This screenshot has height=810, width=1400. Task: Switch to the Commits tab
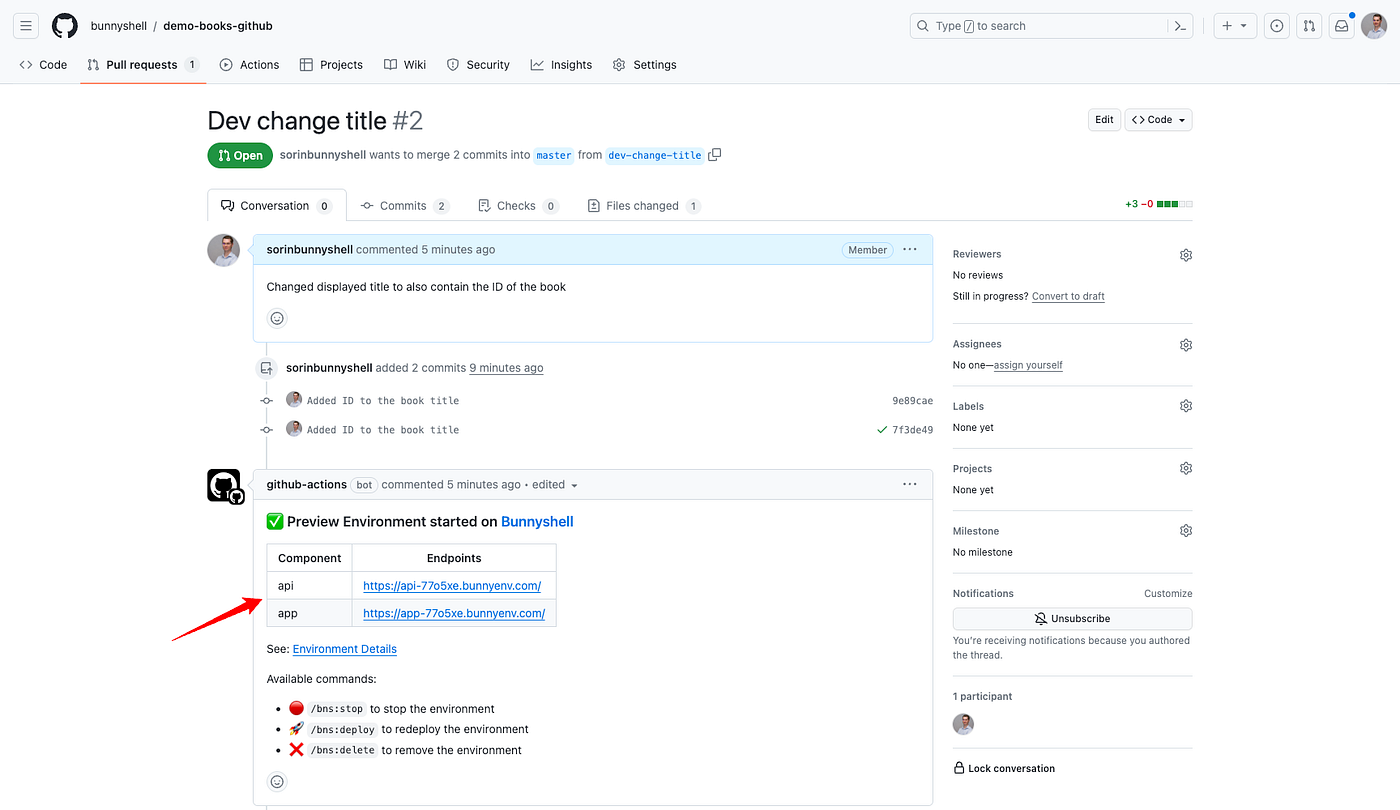point(405,206)
